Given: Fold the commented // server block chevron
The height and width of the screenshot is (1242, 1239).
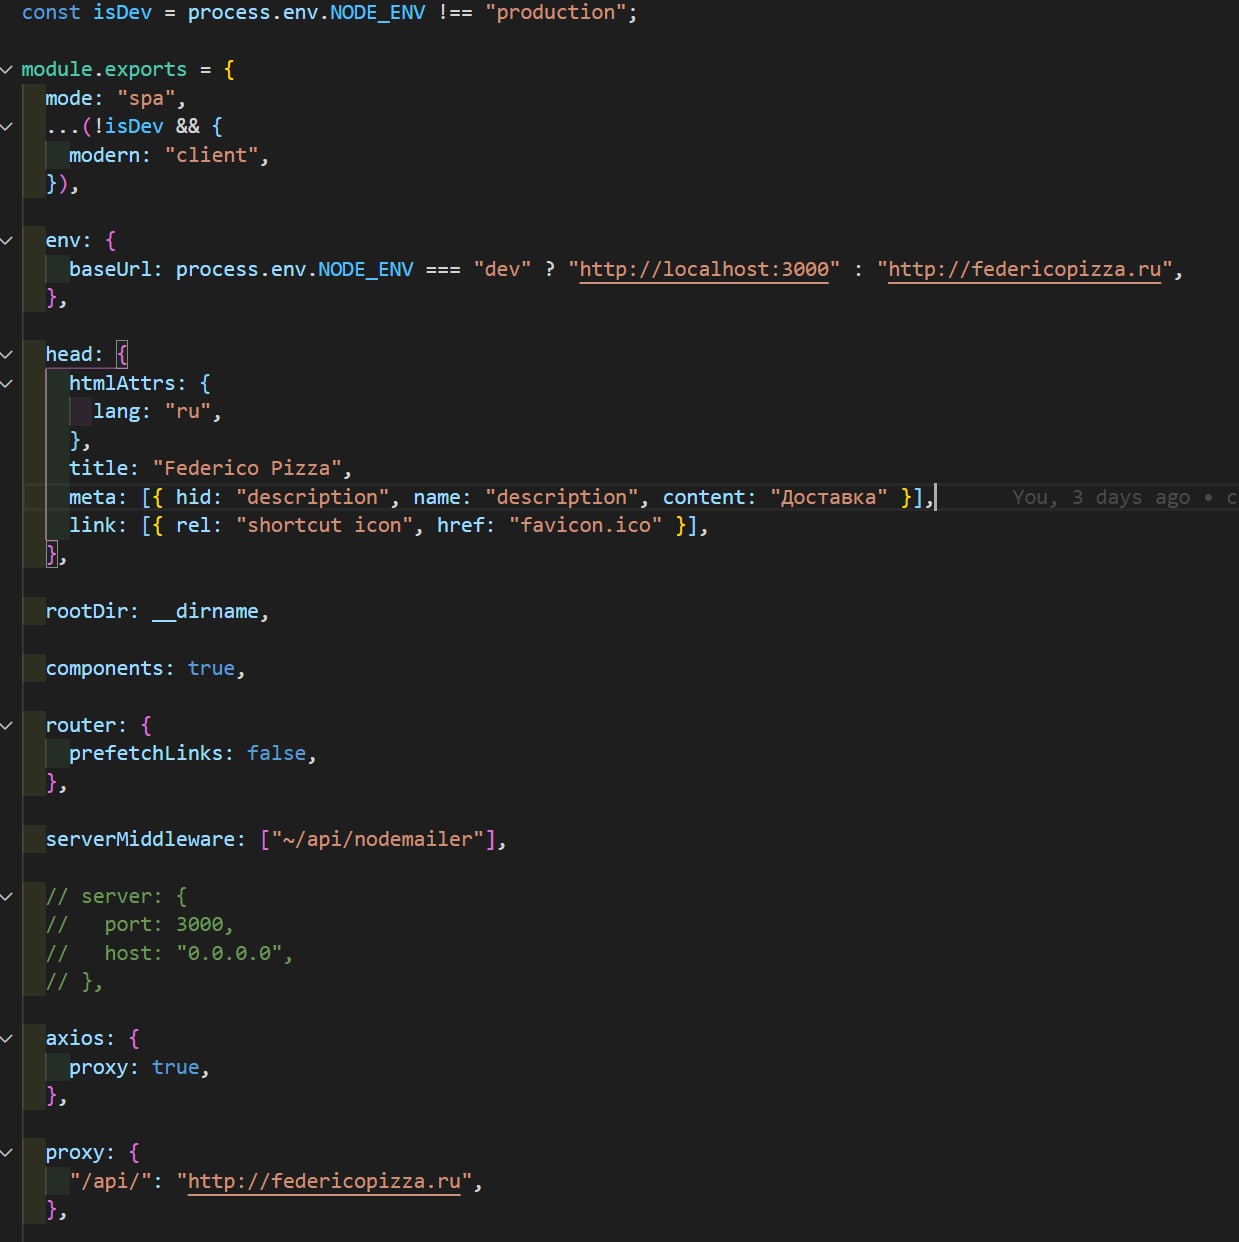Looking at the screenshot, I should 7,896.
